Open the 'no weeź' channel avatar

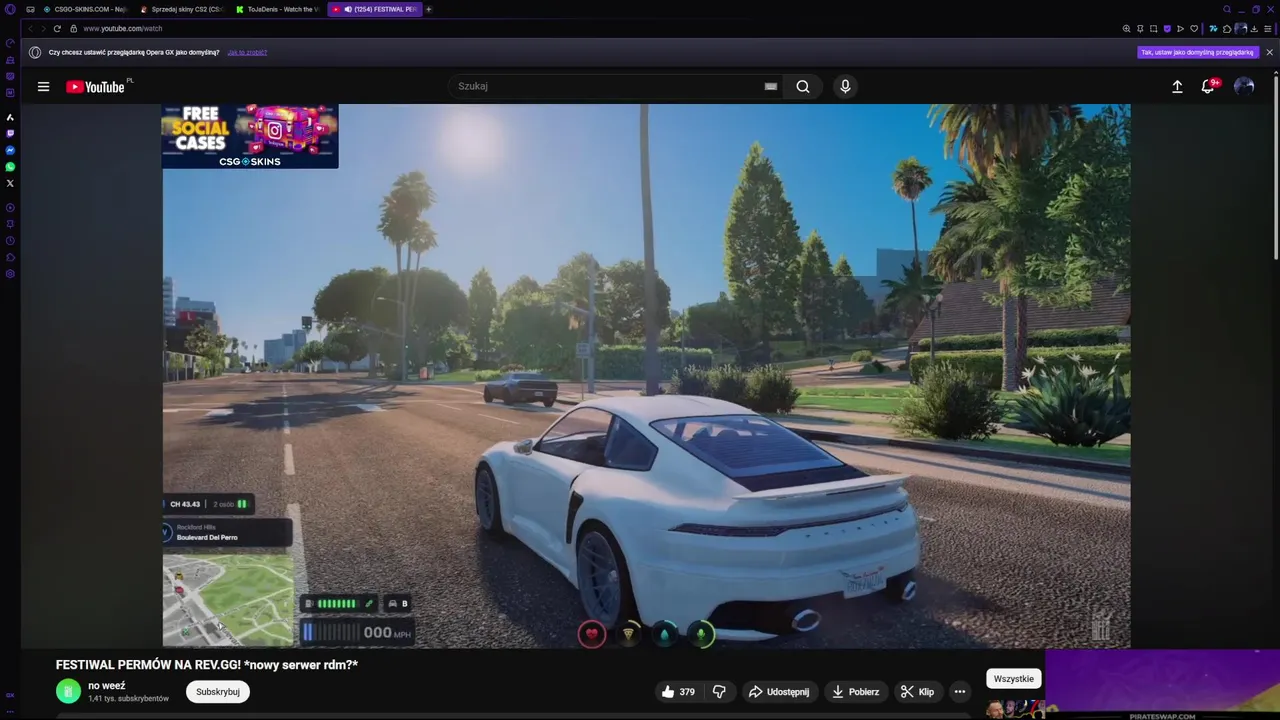pyautogui.click(x=68, y=691)
